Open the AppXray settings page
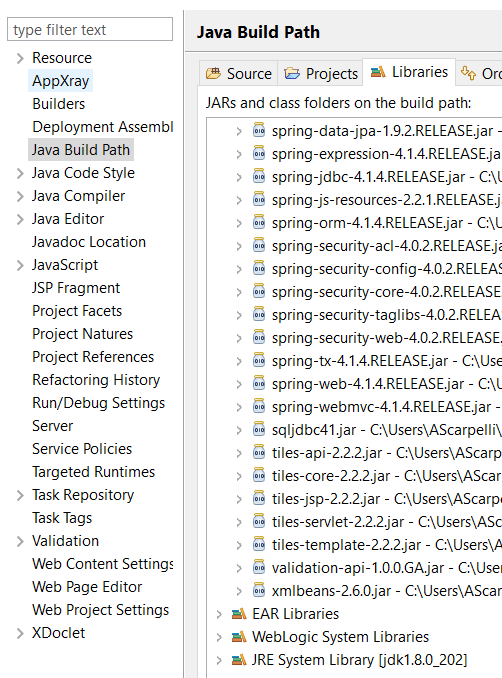This screenshot has height=678, width=502. click(x=61, y=81)
